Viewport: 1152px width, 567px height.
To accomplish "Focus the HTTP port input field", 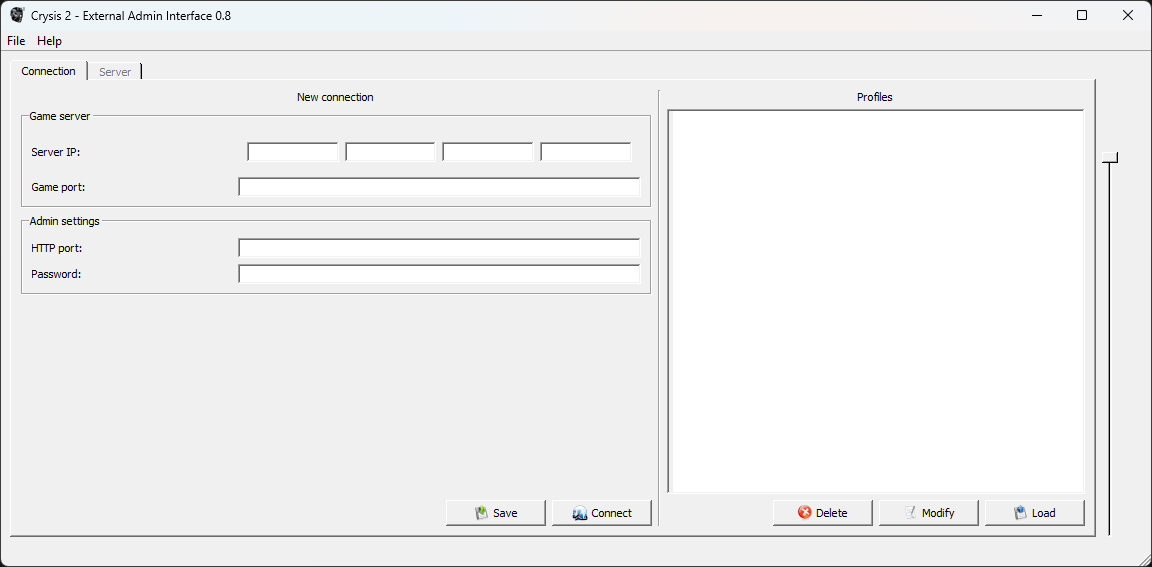I will (438, 248).
